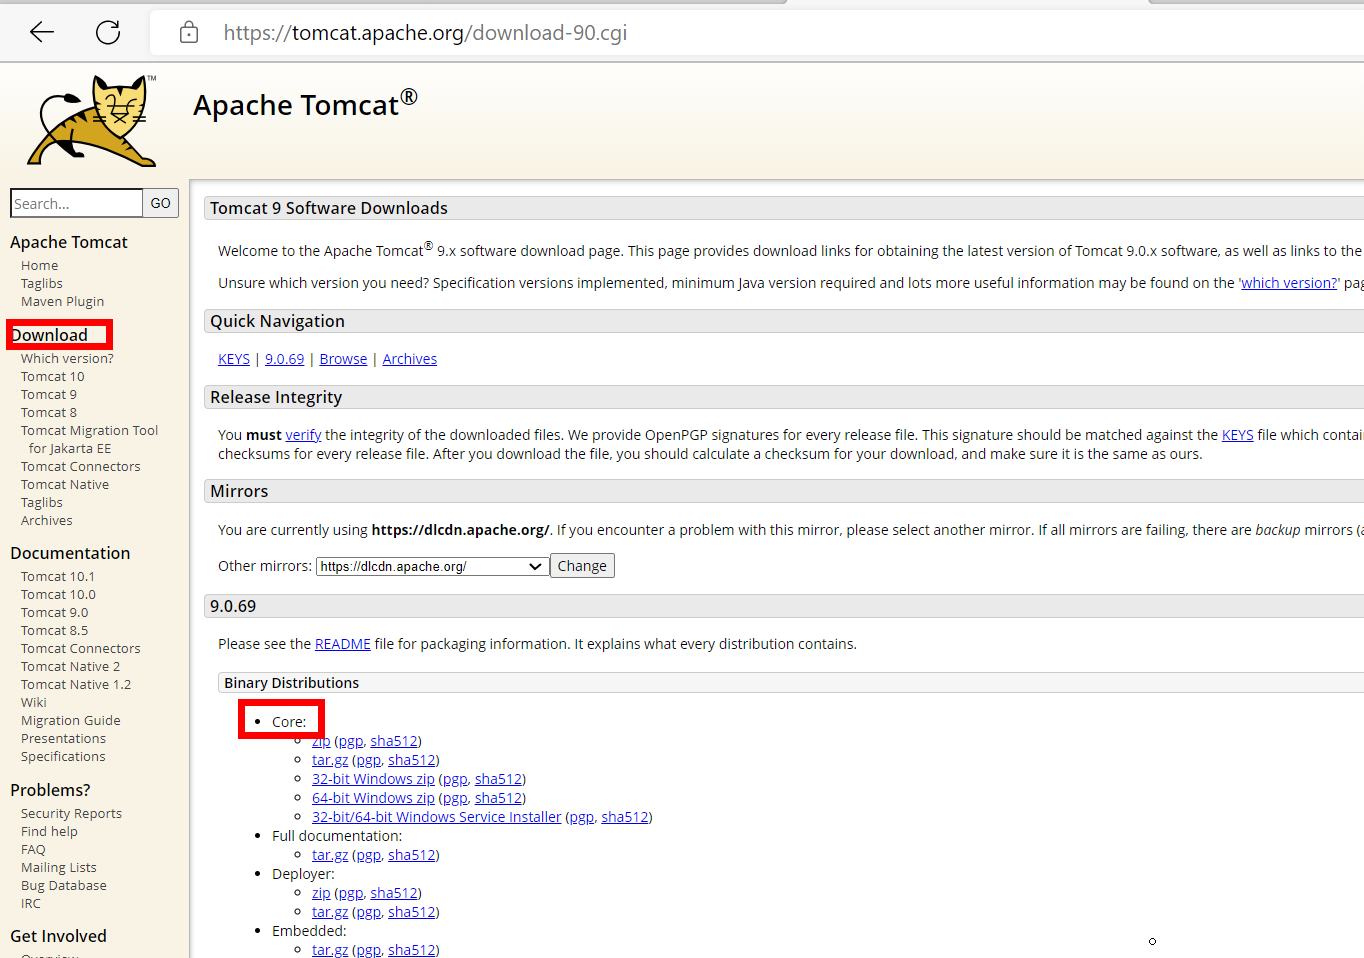1364x958 pixels.
Task: Open sha512 for Windows Service Installer
Action: click(x=624, y=817)
